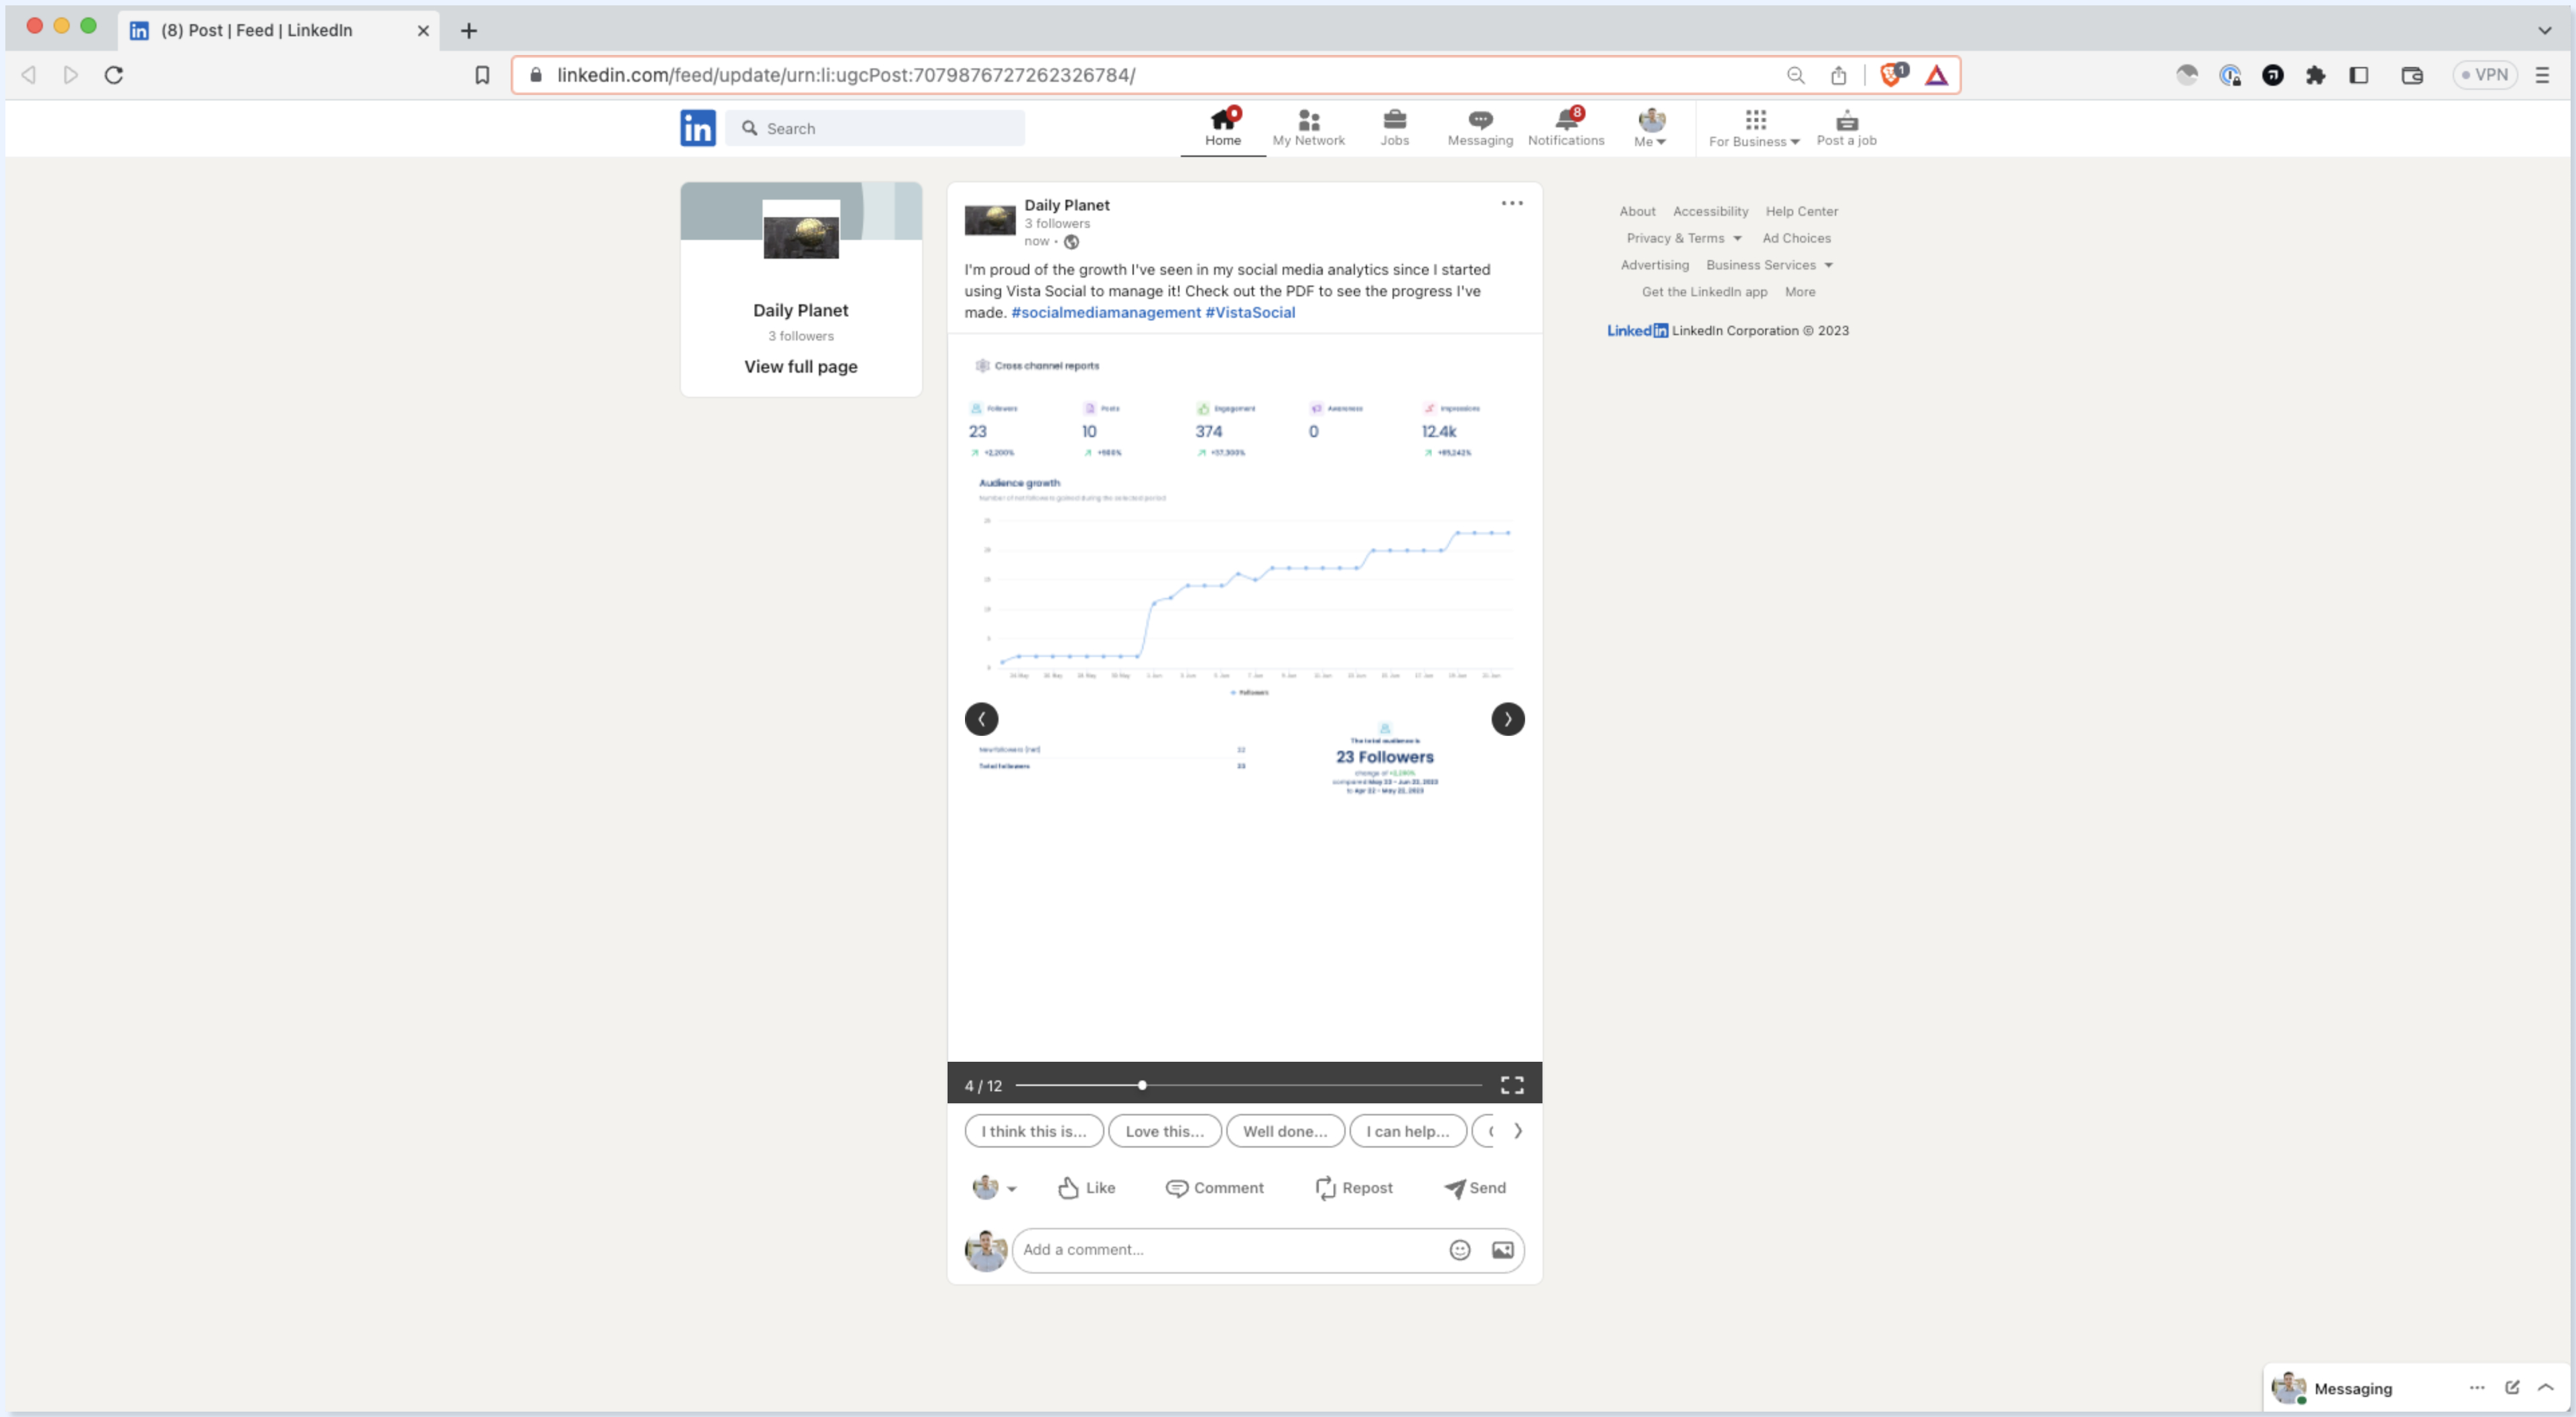Choose the 'I think this is...' reply suggestion
Screen dimensions: 2576x1417
click(x=1033, y=1131)
